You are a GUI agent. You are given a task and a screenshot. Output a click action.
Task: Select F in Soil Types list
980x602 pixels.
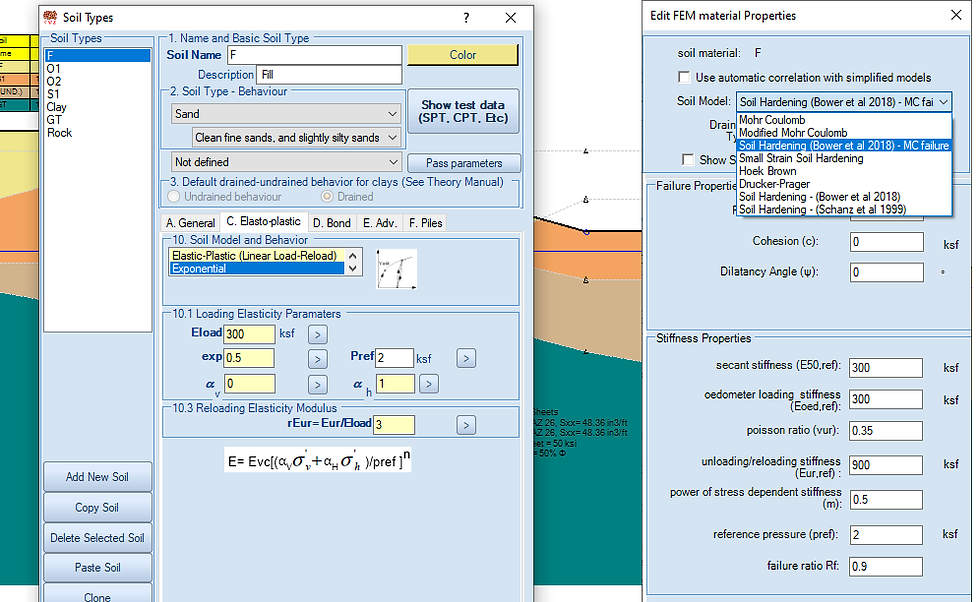(x=98, y=56)
